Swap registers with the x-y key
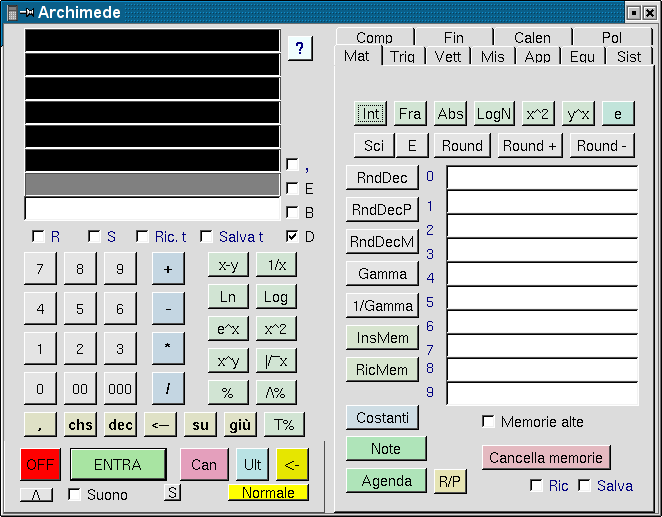This screenshot has height=517, width=662. (228, 265)
